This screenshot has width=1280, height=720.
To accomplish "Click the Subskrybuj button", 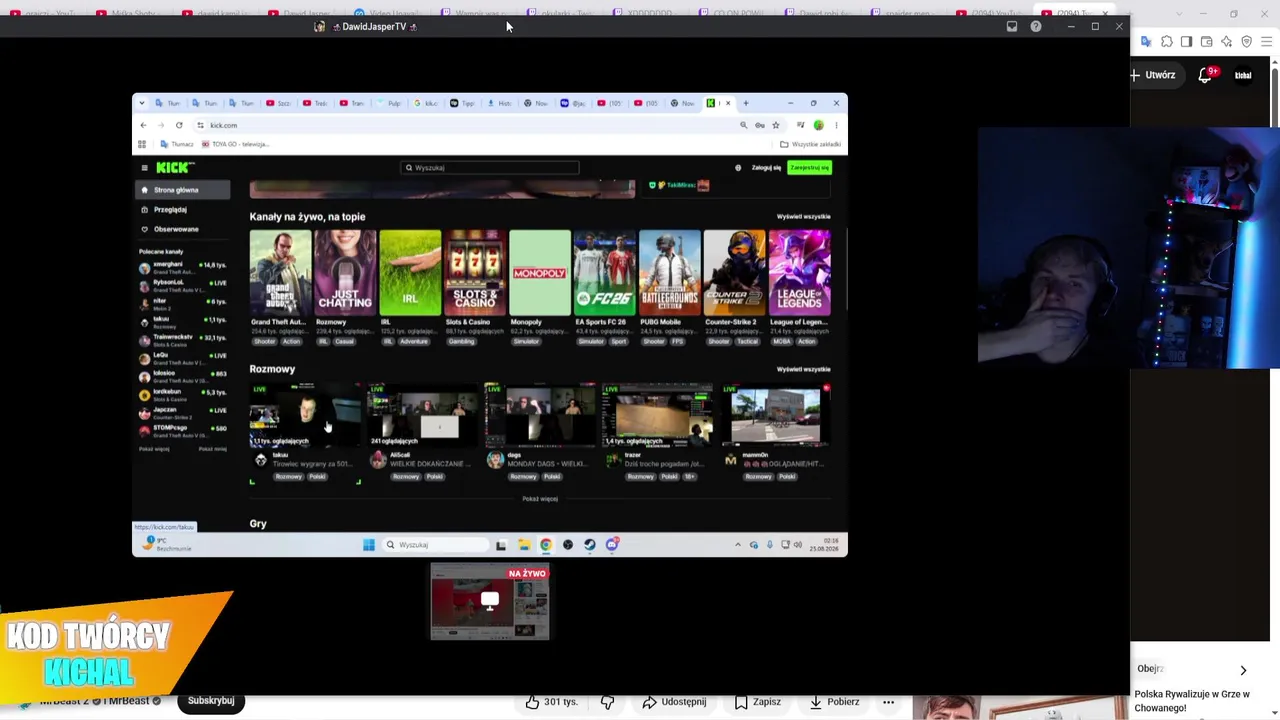I will (211, 701).
